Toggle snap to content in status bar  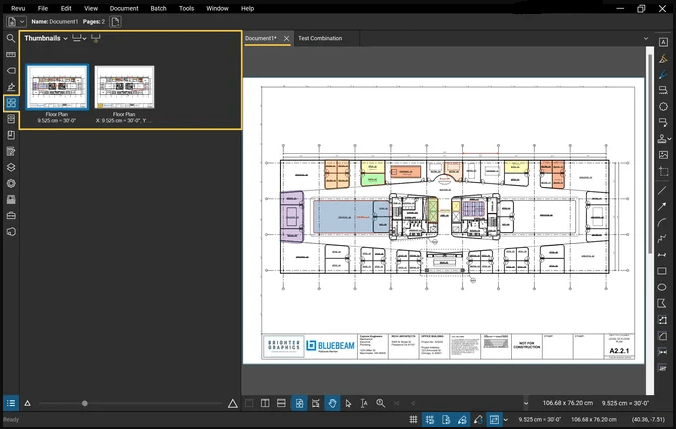[446, 419]
